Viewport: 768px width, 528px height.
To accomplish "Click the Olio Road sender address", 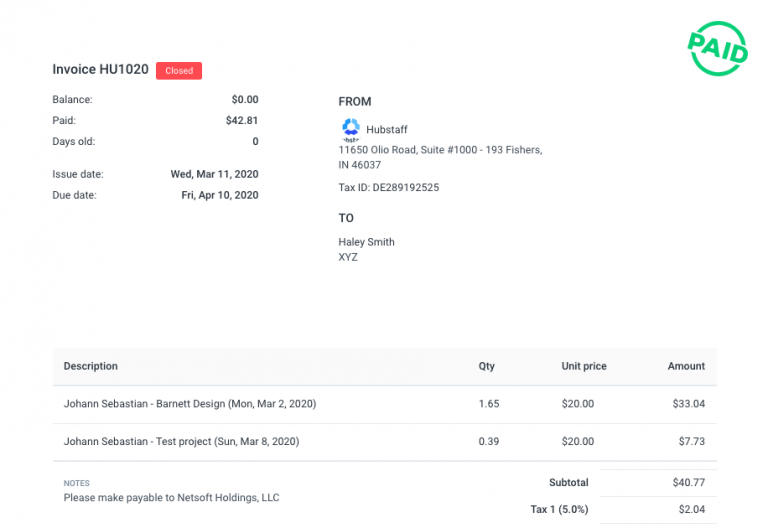I will point(440,150).
